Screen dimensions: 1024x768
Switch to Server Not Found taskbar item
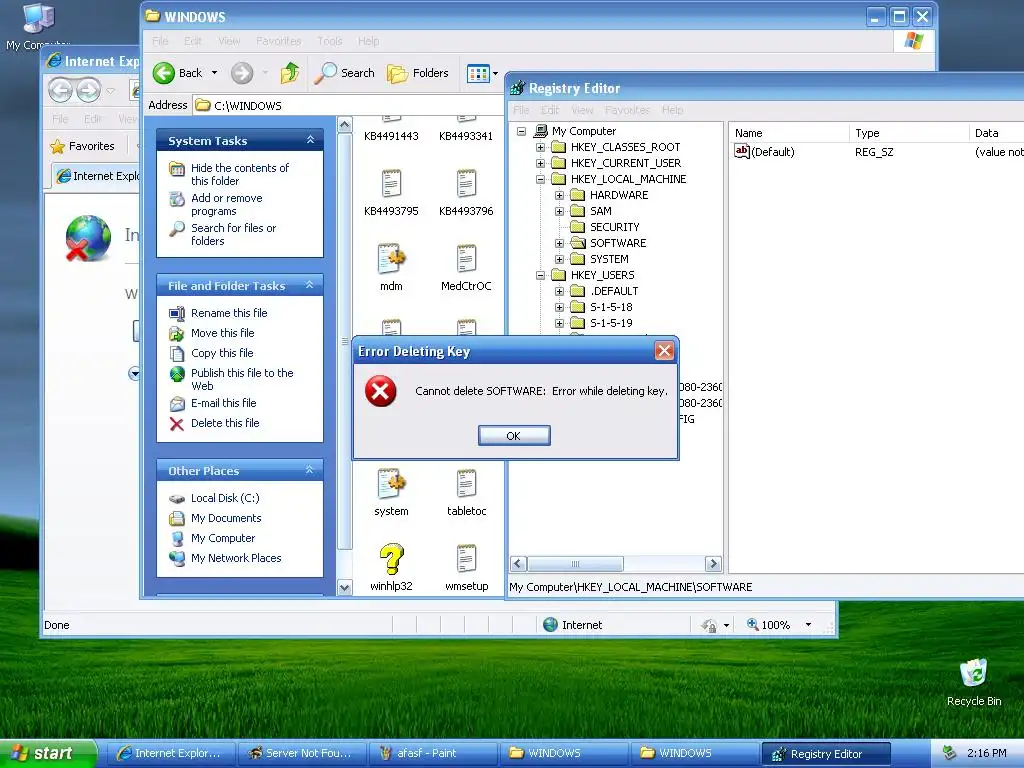(x=302, y=753)
